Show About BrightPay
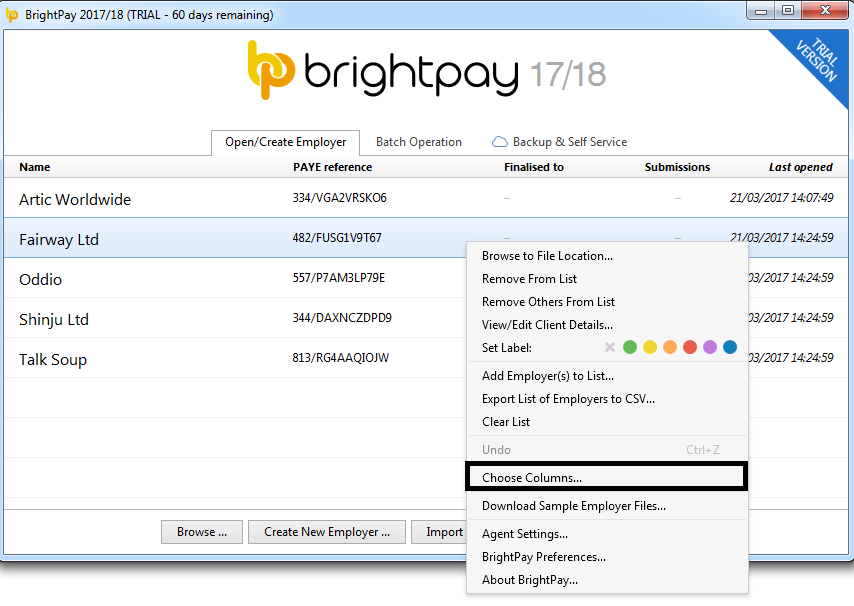The image size is (854, 606). (x=607, y=580)
